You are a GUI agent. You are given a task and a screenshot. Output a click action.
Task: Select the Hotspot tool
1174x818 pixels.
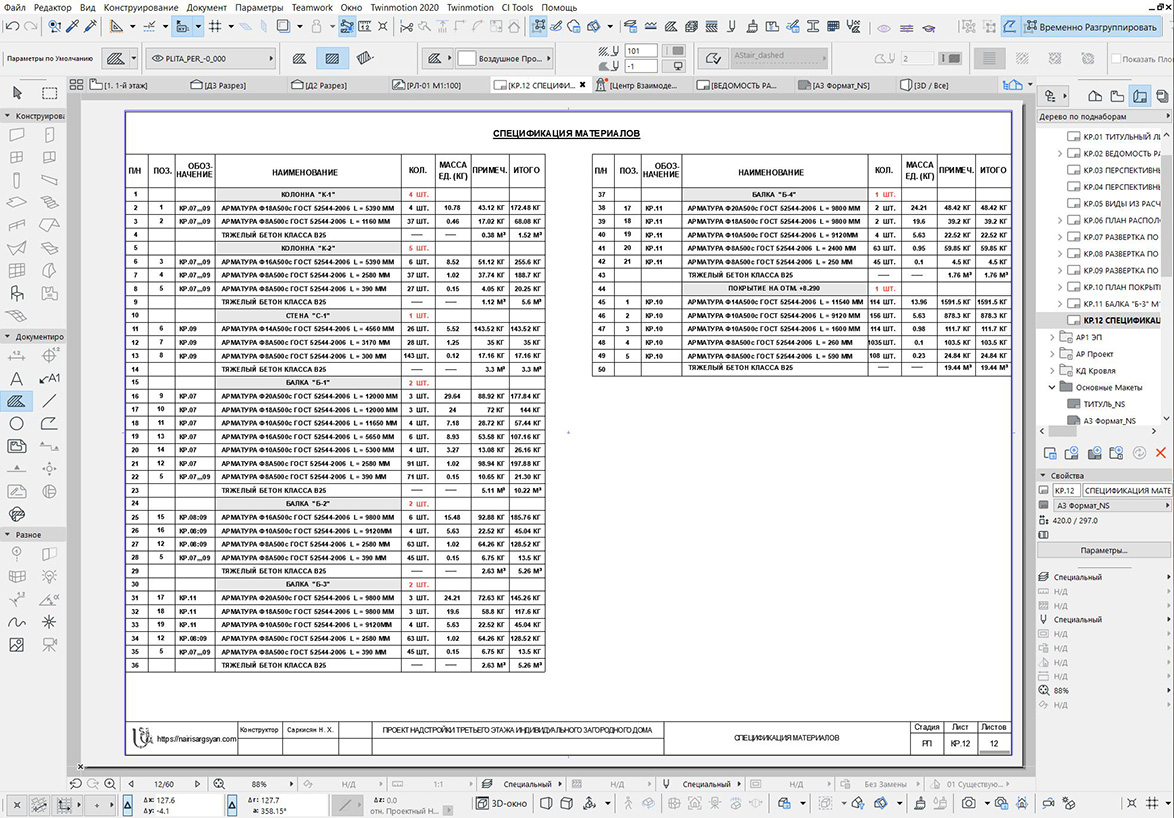[49, 622]
